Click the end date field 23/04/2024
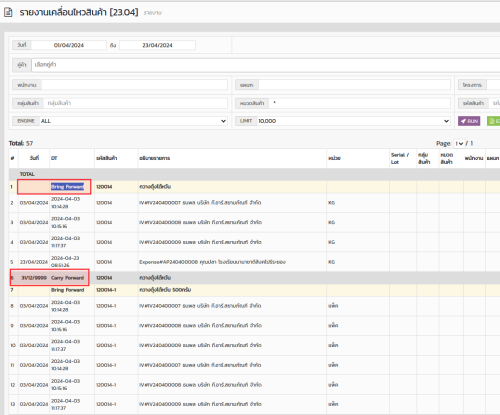Image resolution: width=500 pixels, height=415 pixels. click(157, 45)
